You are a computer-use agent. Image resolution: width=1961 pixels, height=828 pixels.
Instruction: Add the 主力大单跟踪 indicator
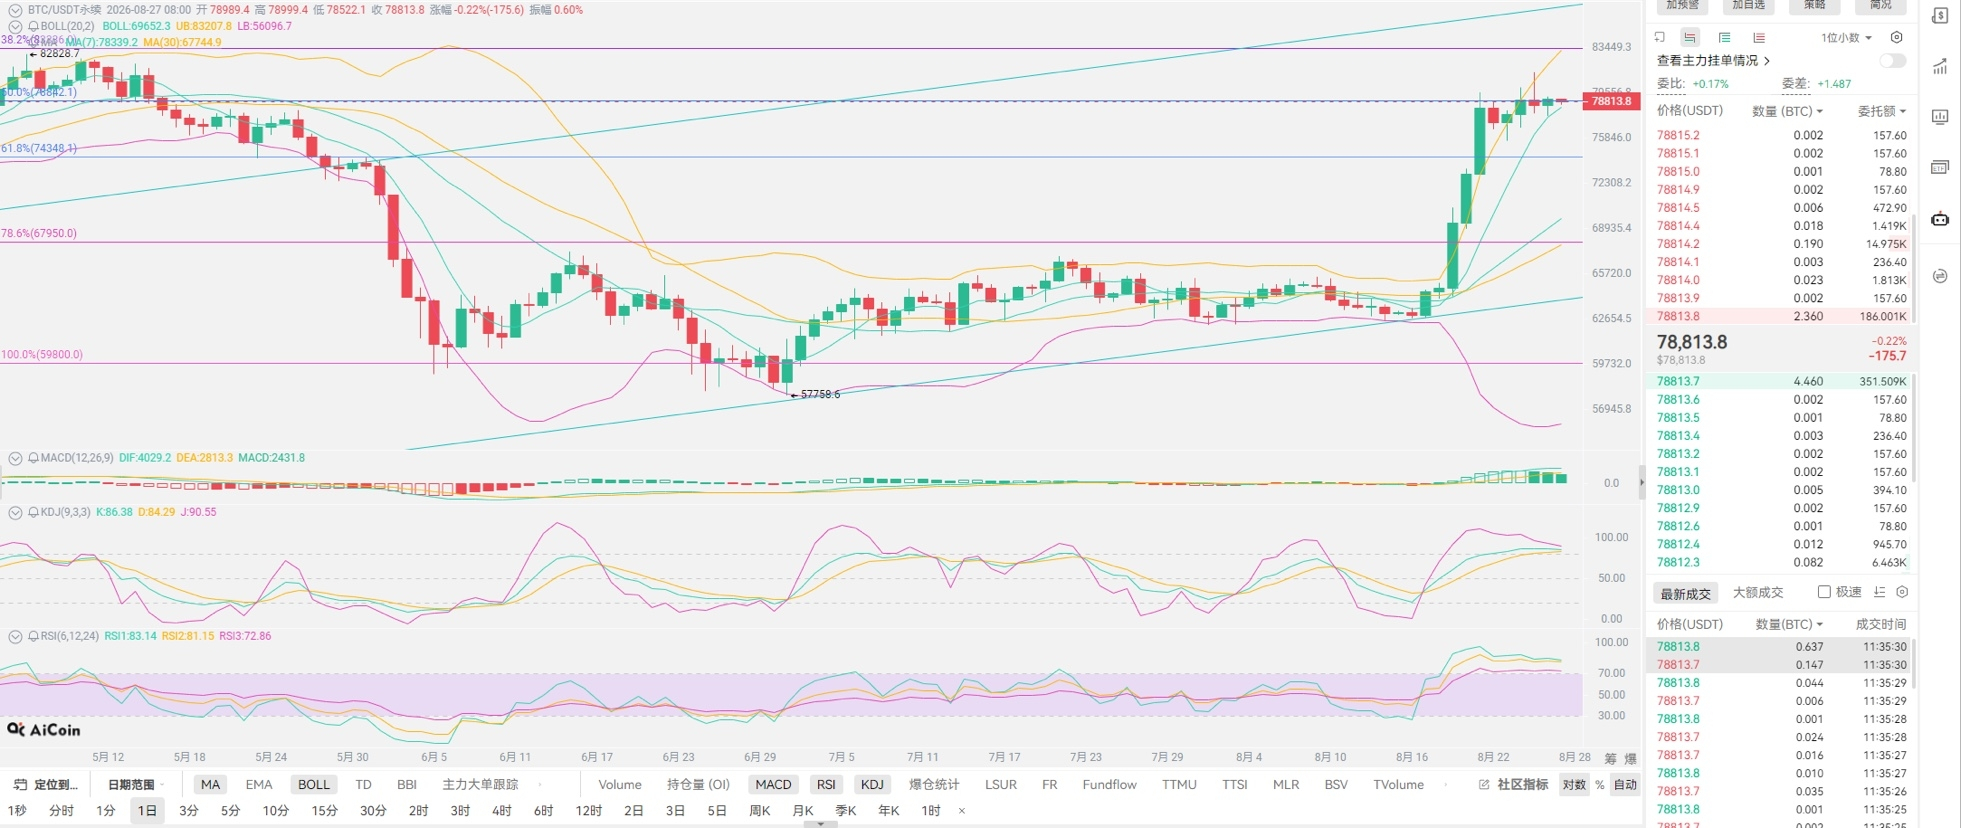click(480, 785)
